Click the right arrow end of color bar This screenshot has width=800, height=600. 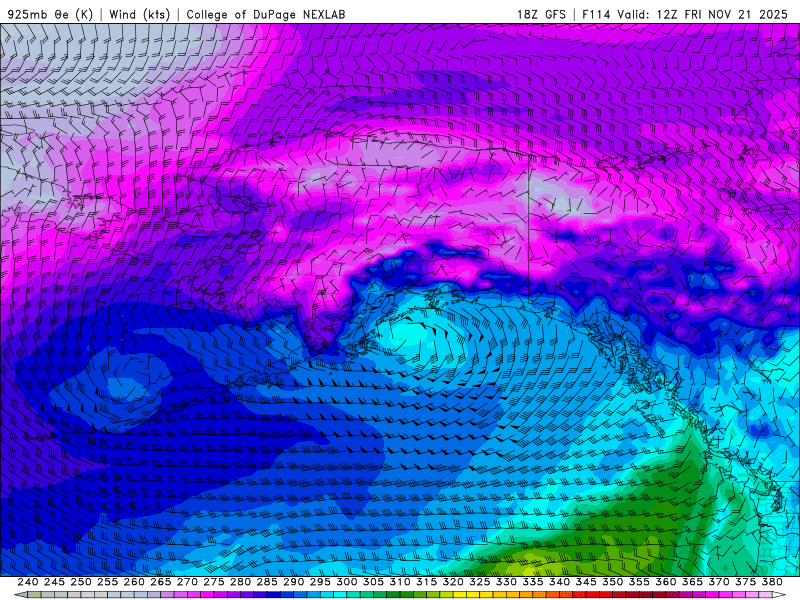[x=780, y=595]
